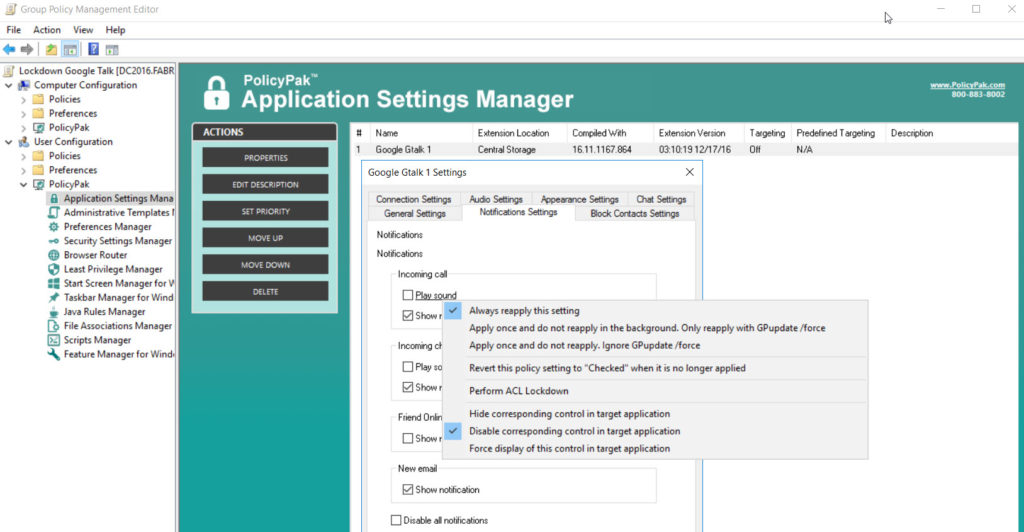Open the File menu
Viewport: 1024px width, 532px height.
(x=14, y=30)
